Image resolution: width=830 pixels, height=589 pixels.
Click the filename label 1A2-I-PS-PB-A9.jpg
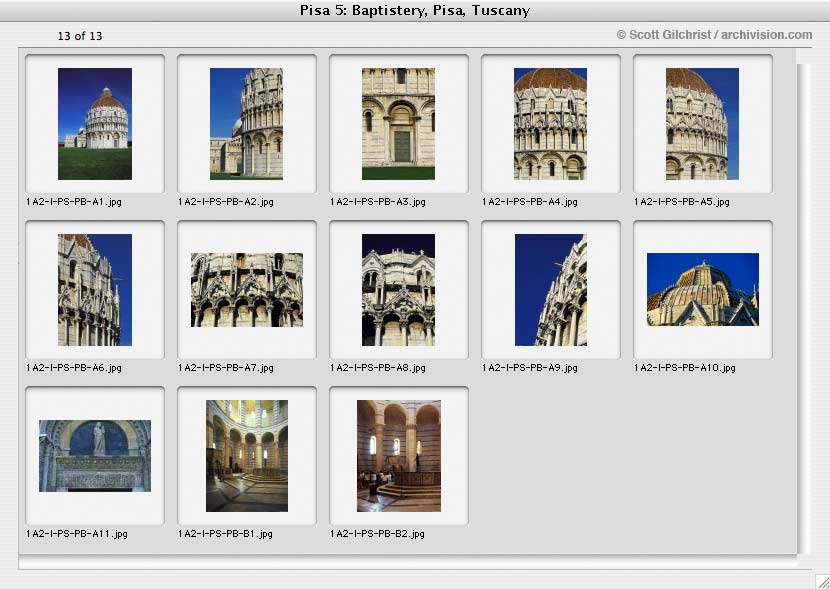pos(529,368)
